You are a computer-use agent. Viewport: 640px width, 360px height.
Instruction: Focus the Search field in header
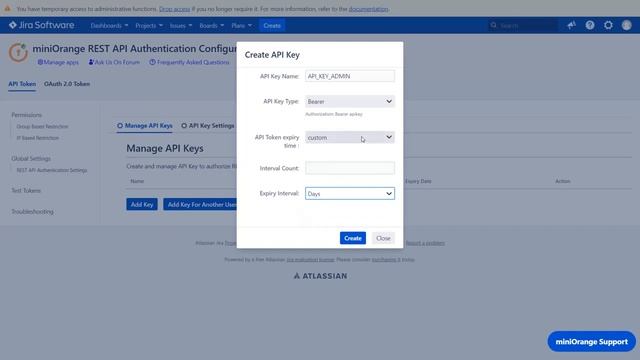(x=524, y=25)
